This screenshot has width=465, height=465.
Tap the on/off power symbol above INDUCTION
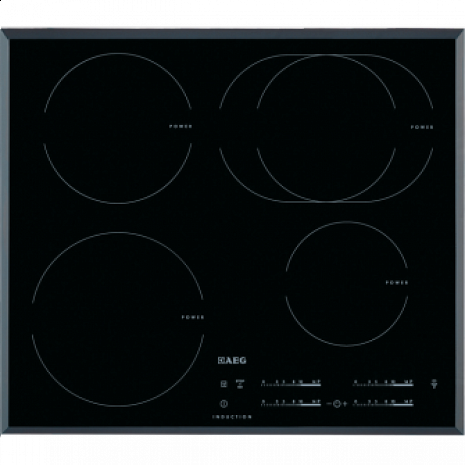coord(224,404)
